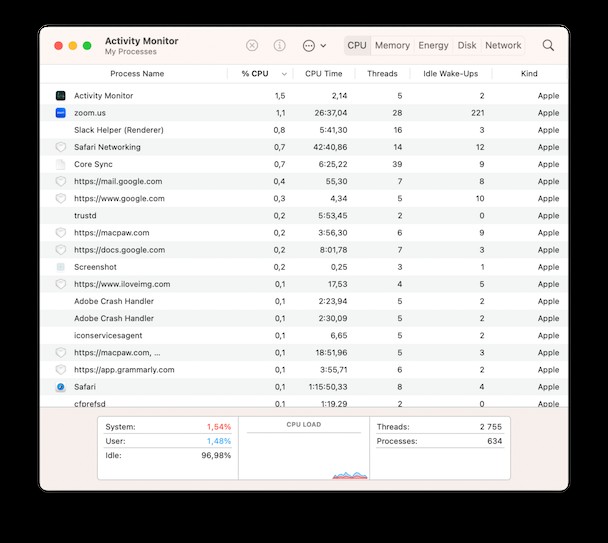Click the process info (i) toolbar icon
Screen dimensions: 608x543
279,46
